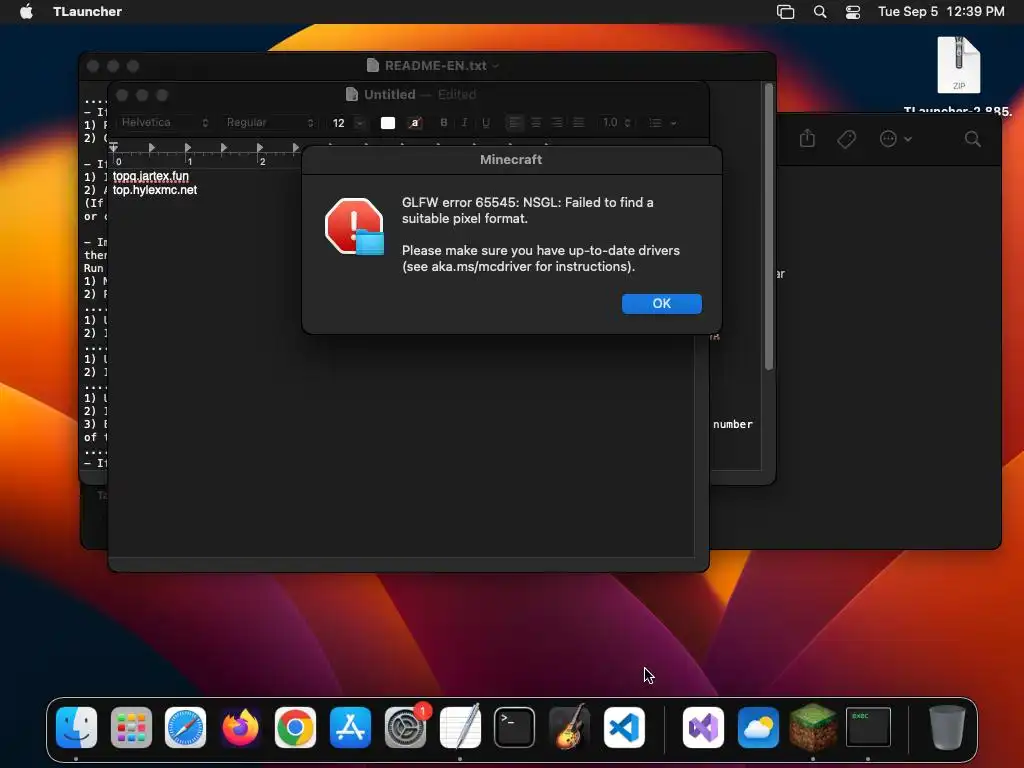Align text left in TextEdit

coord(515,123)
